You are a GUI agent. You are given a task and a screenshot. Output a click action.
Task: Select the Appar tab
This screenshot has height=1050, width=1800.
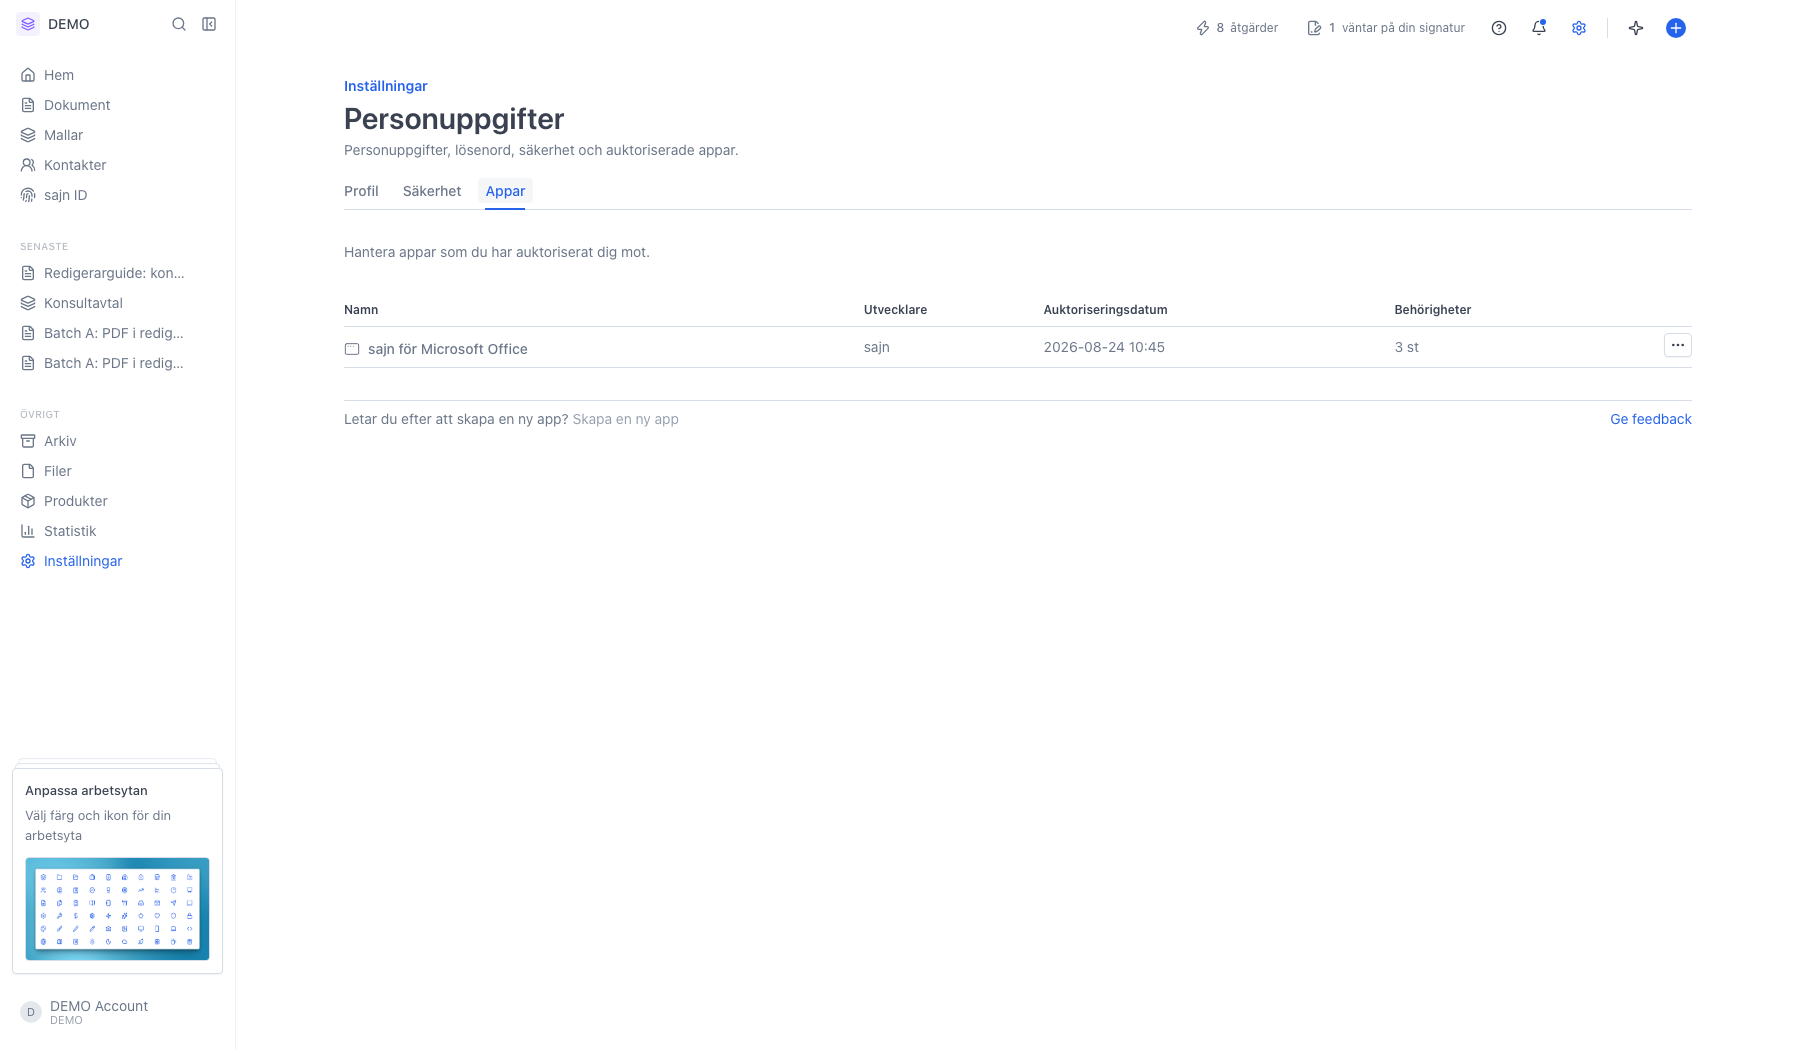coord(505,191)
